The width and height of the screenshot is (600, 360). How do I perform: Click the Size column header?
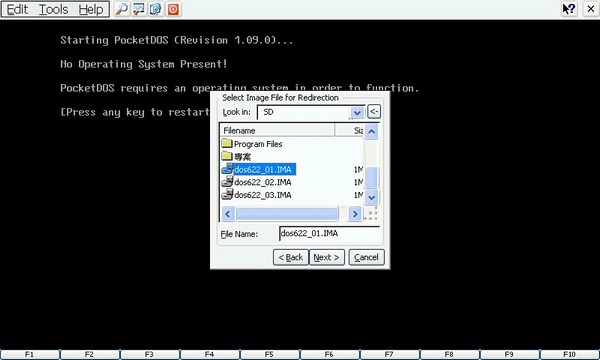click(349, 130)
